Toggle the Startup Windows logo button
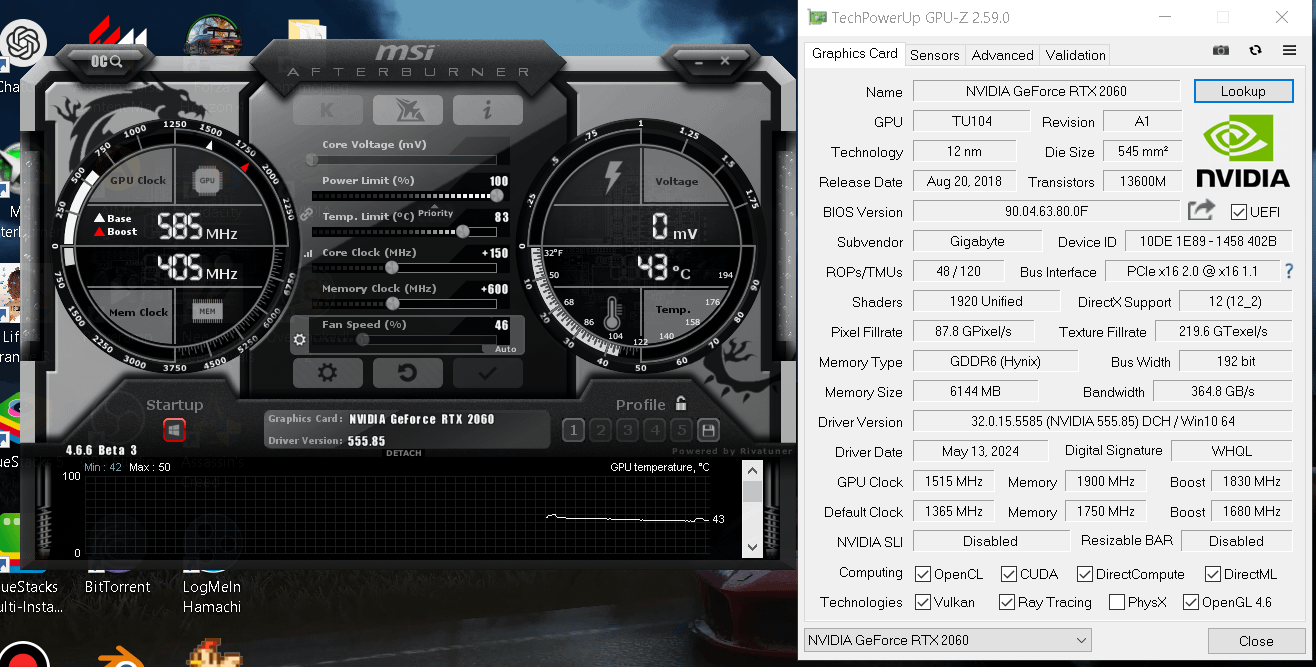1316x667 pixels. pyautogui.click(x=174, y=430)
